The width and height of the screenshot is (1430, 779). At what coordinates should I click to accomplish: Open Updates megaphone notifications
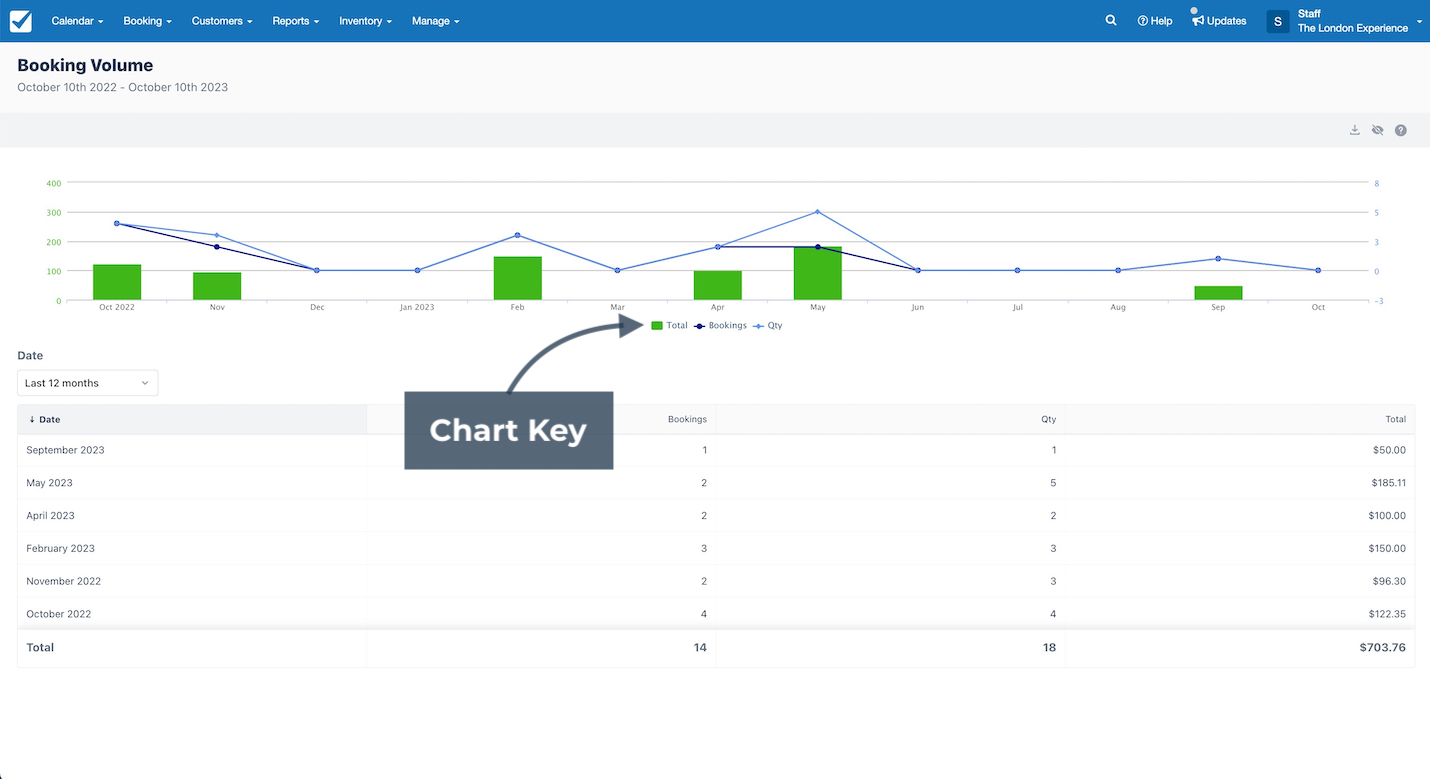click(1219, 20)
